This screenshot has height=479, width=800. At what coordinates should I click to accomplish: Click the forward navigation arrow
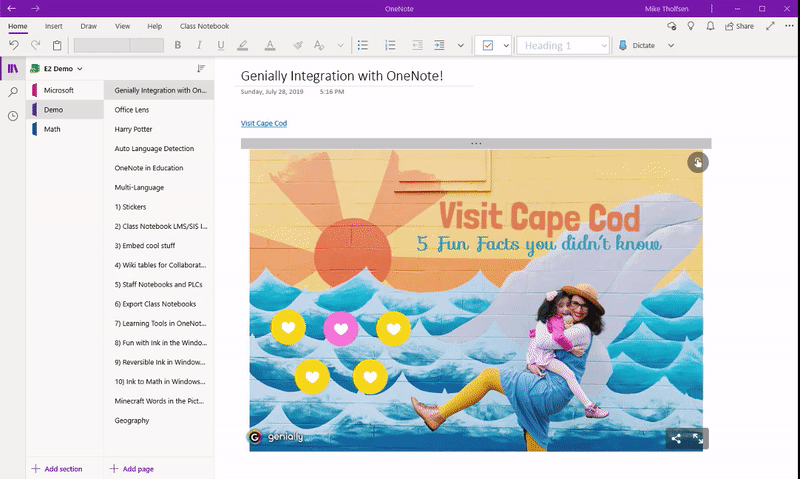(x=35, y=8)
